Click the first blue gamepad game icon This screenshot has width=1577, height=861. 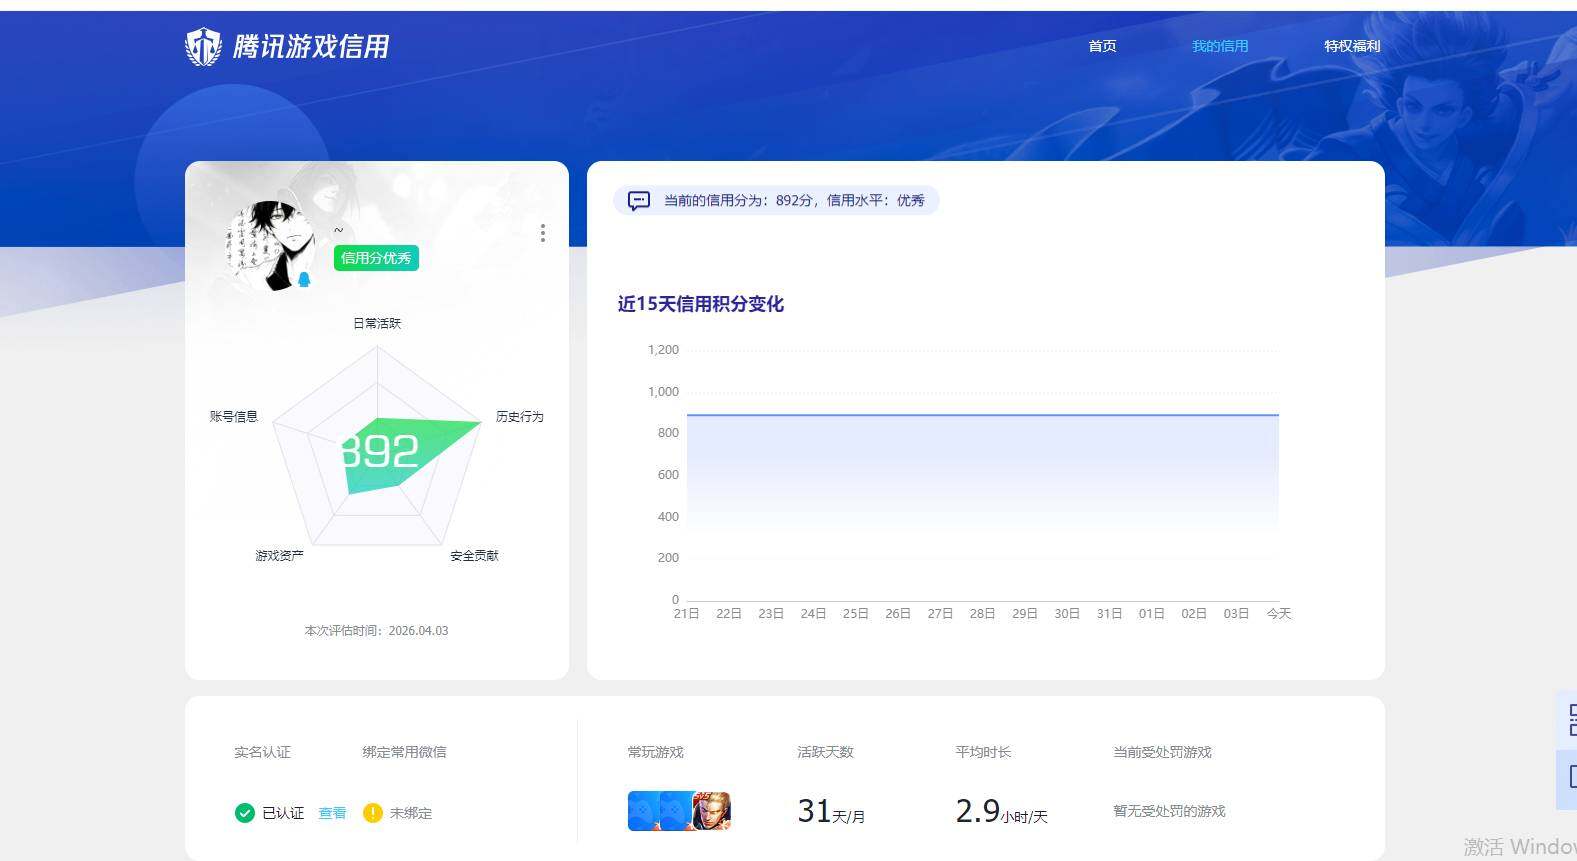tap(643, 811)
